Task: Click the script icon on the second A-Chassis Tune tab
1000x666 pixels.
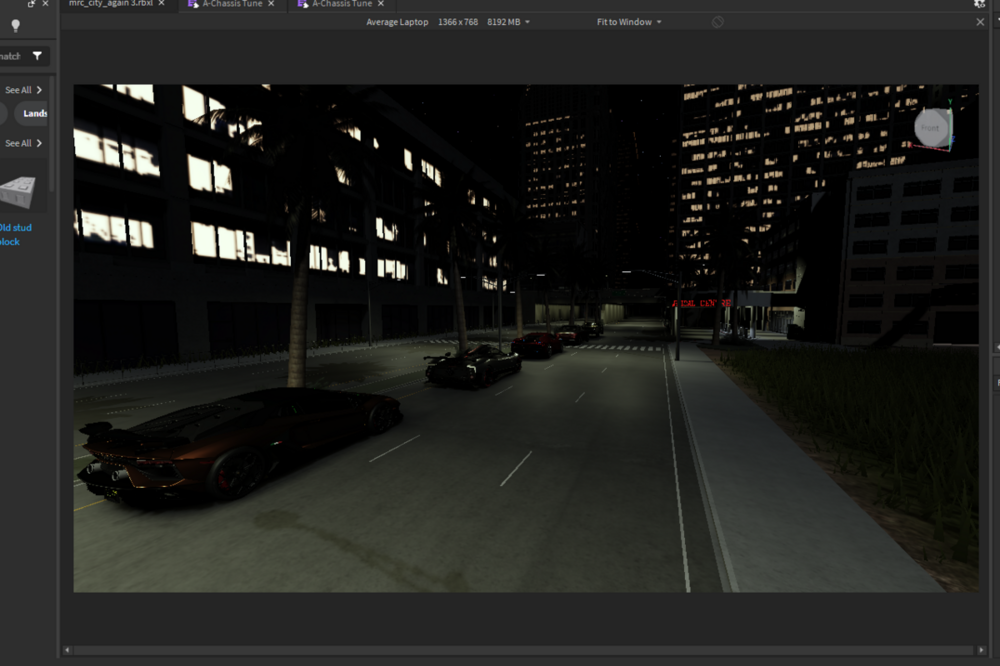Action: [303, 4]
